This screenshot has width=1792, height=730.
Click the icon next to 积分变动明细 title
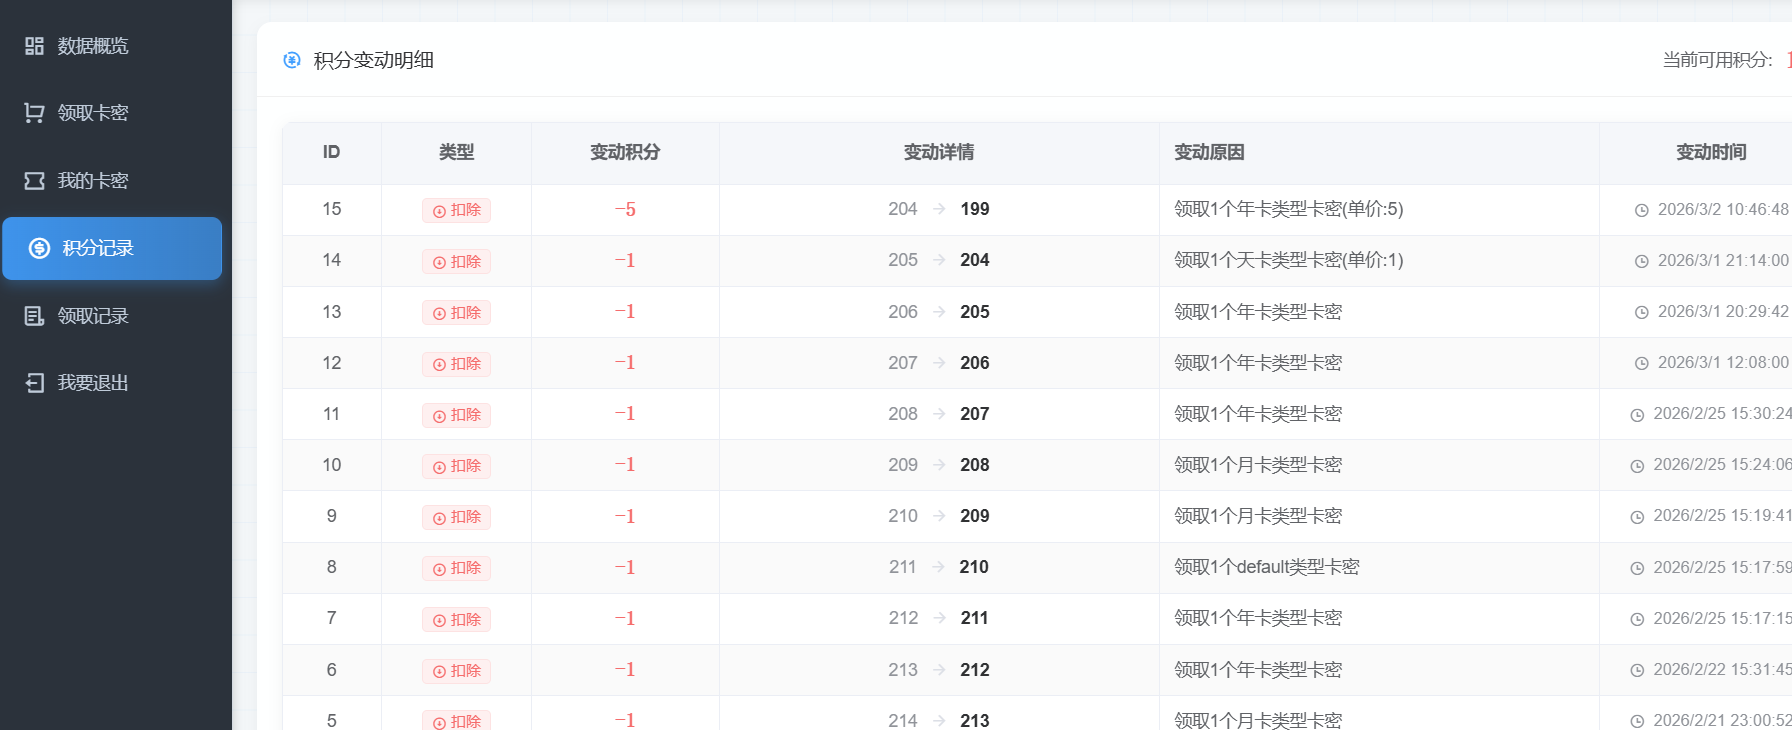(292, 60)
